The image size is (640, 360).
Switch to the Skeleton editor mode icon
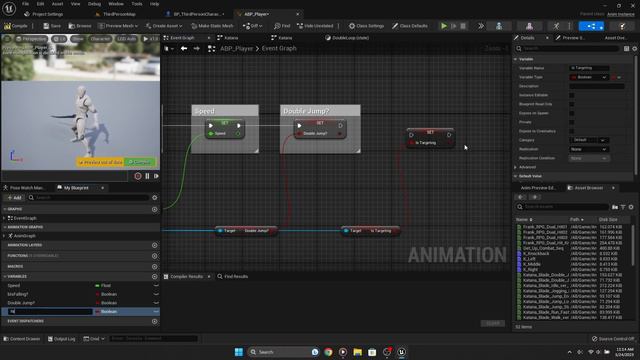point(499,26)
